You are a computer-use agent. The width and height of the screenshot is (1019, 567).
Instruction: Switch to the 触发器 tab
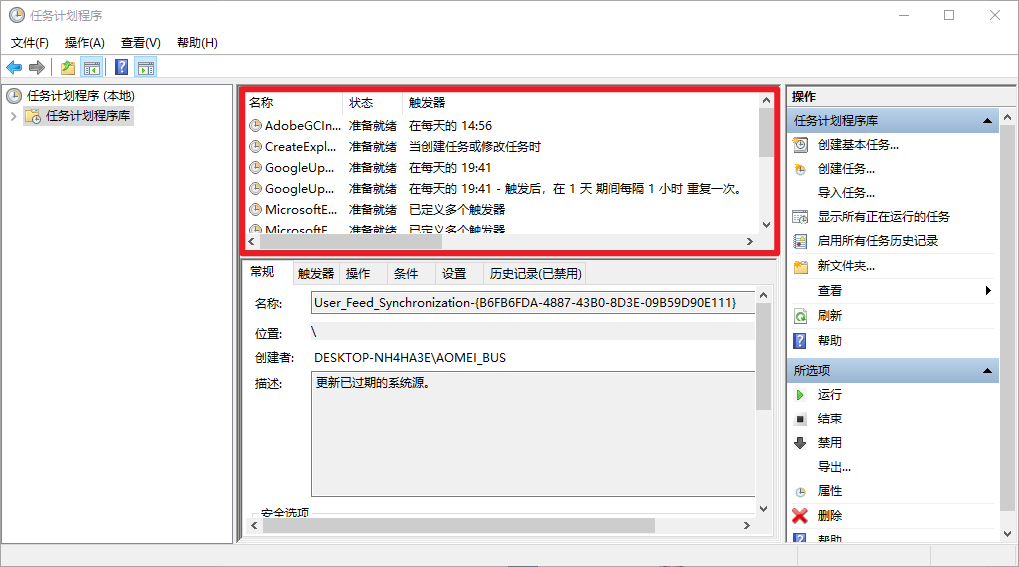316,274
